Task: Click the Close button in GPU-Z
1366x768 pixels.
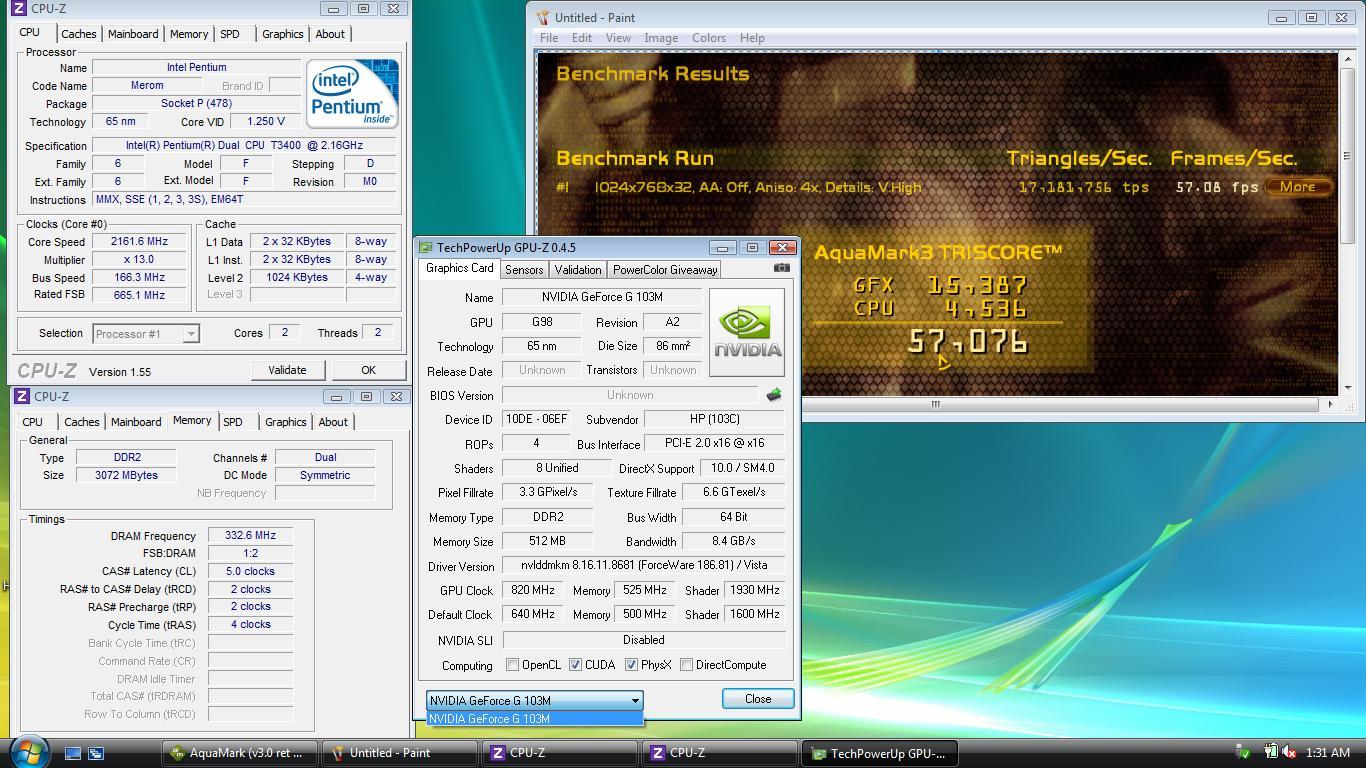Action: point(758,699)
